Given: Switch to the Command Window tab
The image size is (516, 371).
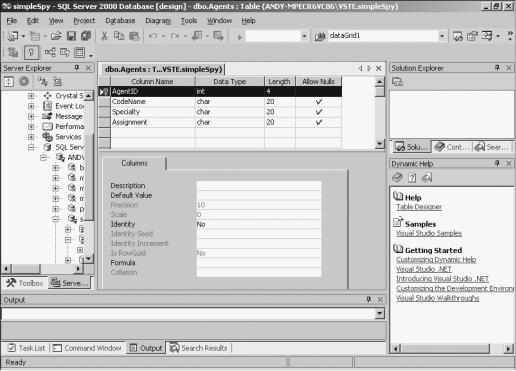Looking at the screenshot, I should pyautogui.click(x=87, y=348).
